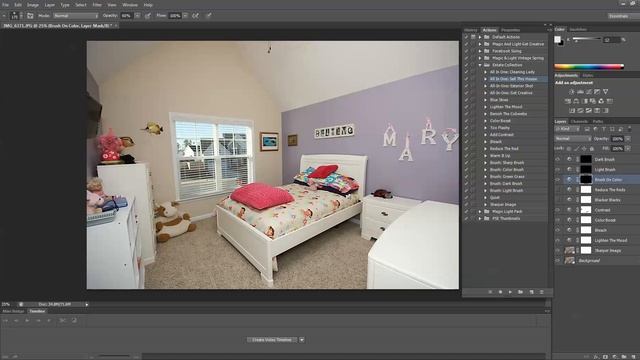Open layer blend mode dropdown

tap(573, 139)
